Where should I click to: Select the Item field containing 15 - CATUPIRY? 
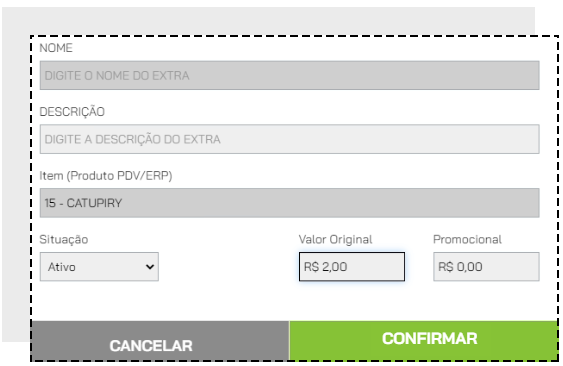(x=289, y=203)
